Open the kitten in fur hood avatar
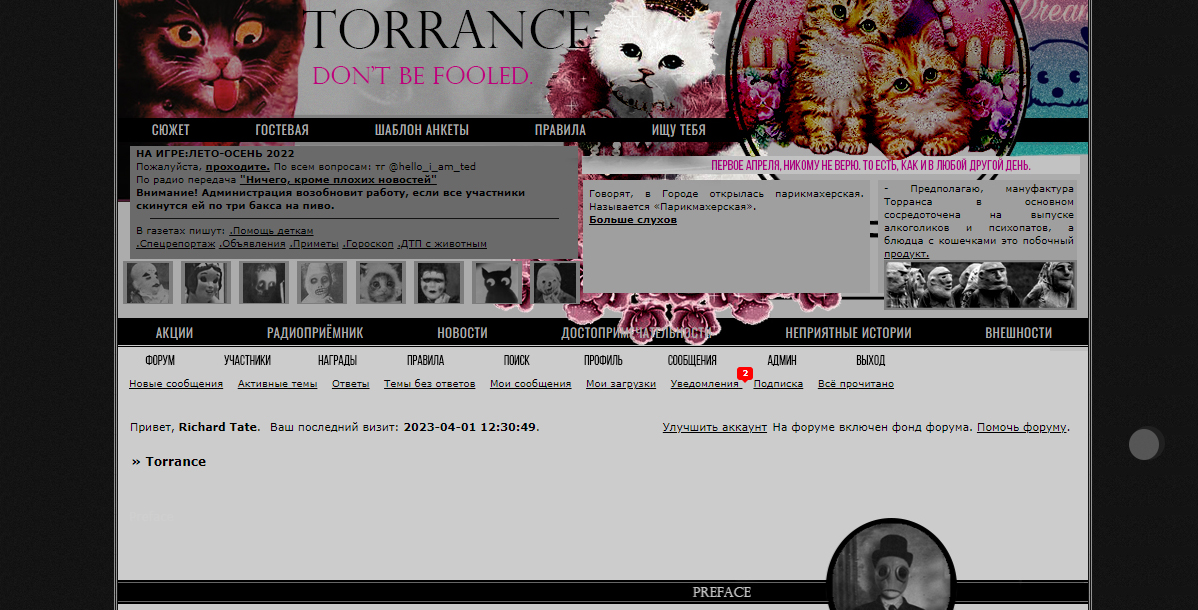 [x=380, y=283]
